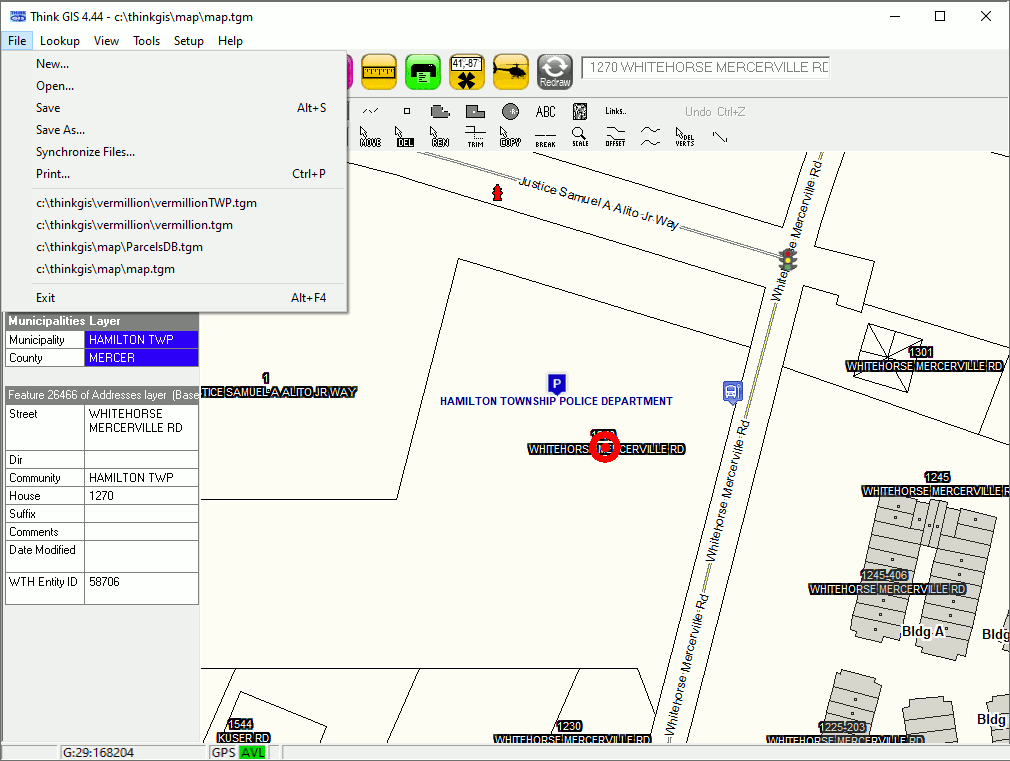This screenshot has height=761, width=1010.
Task: Click the Feature 26466 of Addresses layer header
Action: tap(102, 395)
